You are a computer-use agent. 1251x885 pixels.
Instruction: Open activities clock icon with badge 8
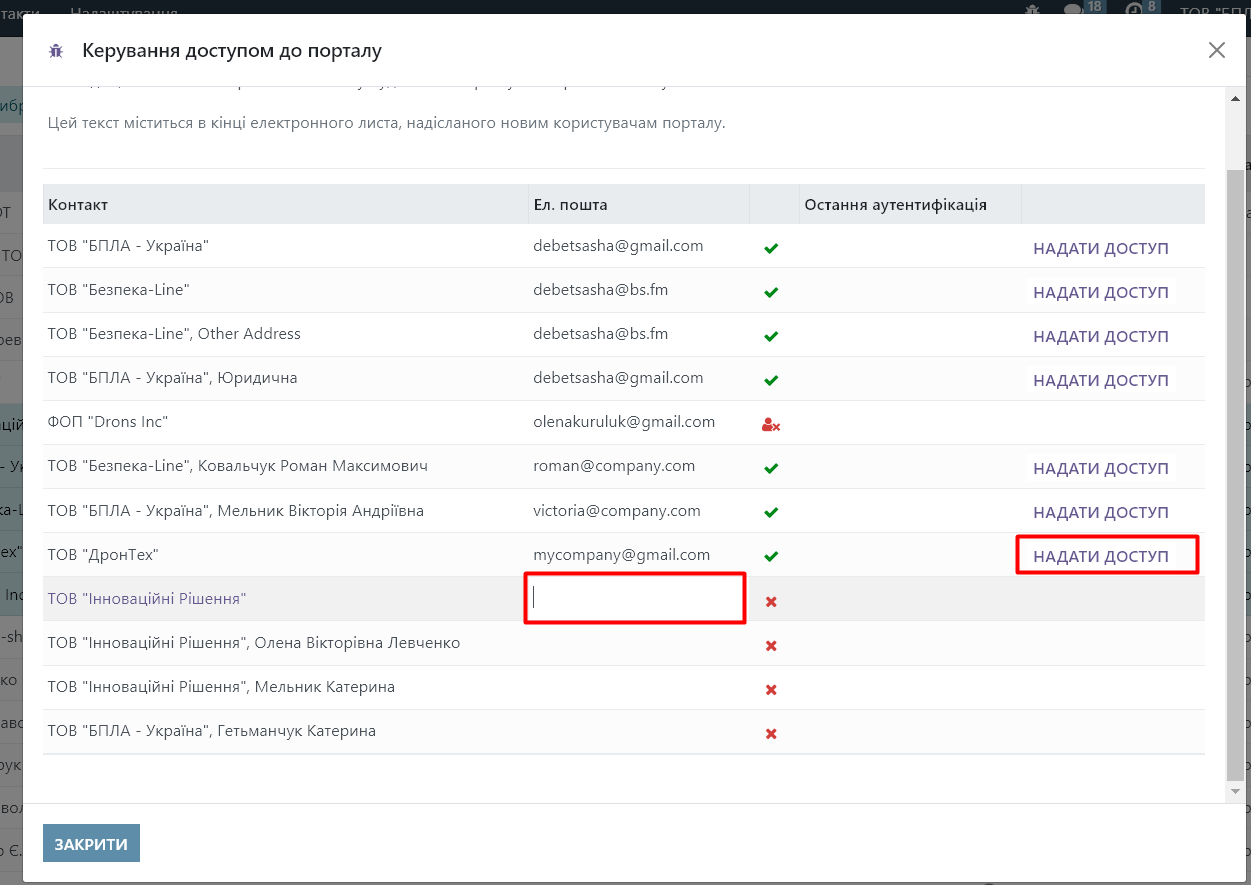tap(1142, 11)
